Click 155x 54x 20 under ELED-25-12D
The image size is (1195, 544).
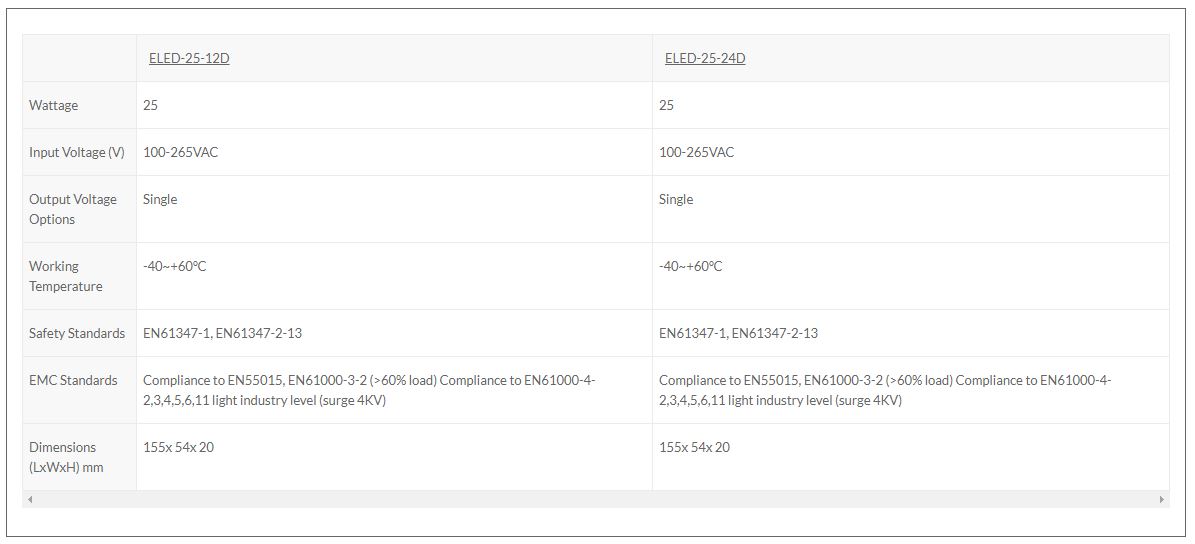[x=178, y=447]
